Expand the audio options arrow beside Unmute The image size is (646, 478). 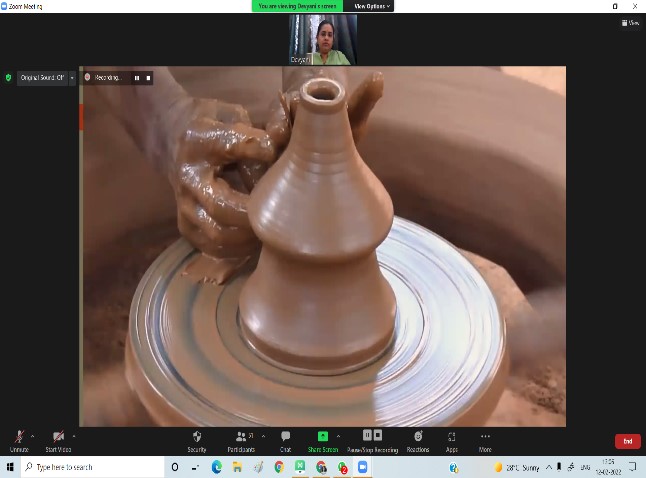tap(33, 435)
